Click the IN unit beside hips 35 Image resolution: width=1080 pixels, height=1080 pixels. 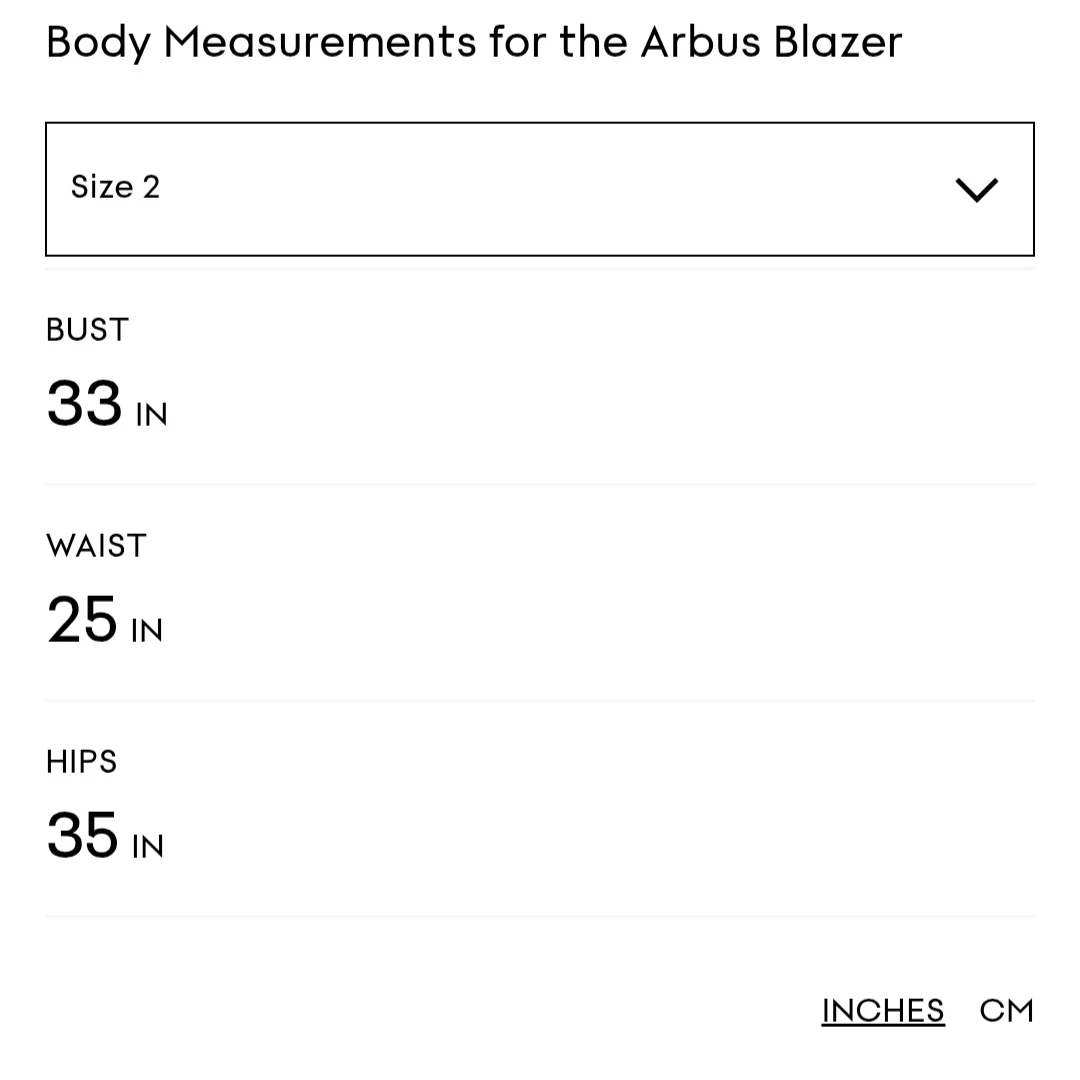click(148, 847)
